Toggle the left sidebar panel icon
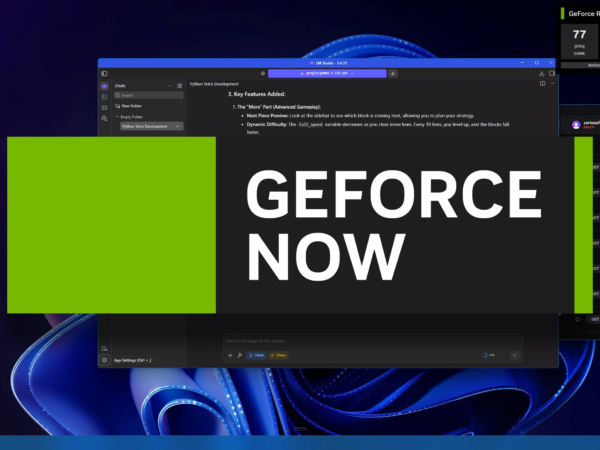Image resolution: width=600 pixels, height=450 pixels. 104,73
